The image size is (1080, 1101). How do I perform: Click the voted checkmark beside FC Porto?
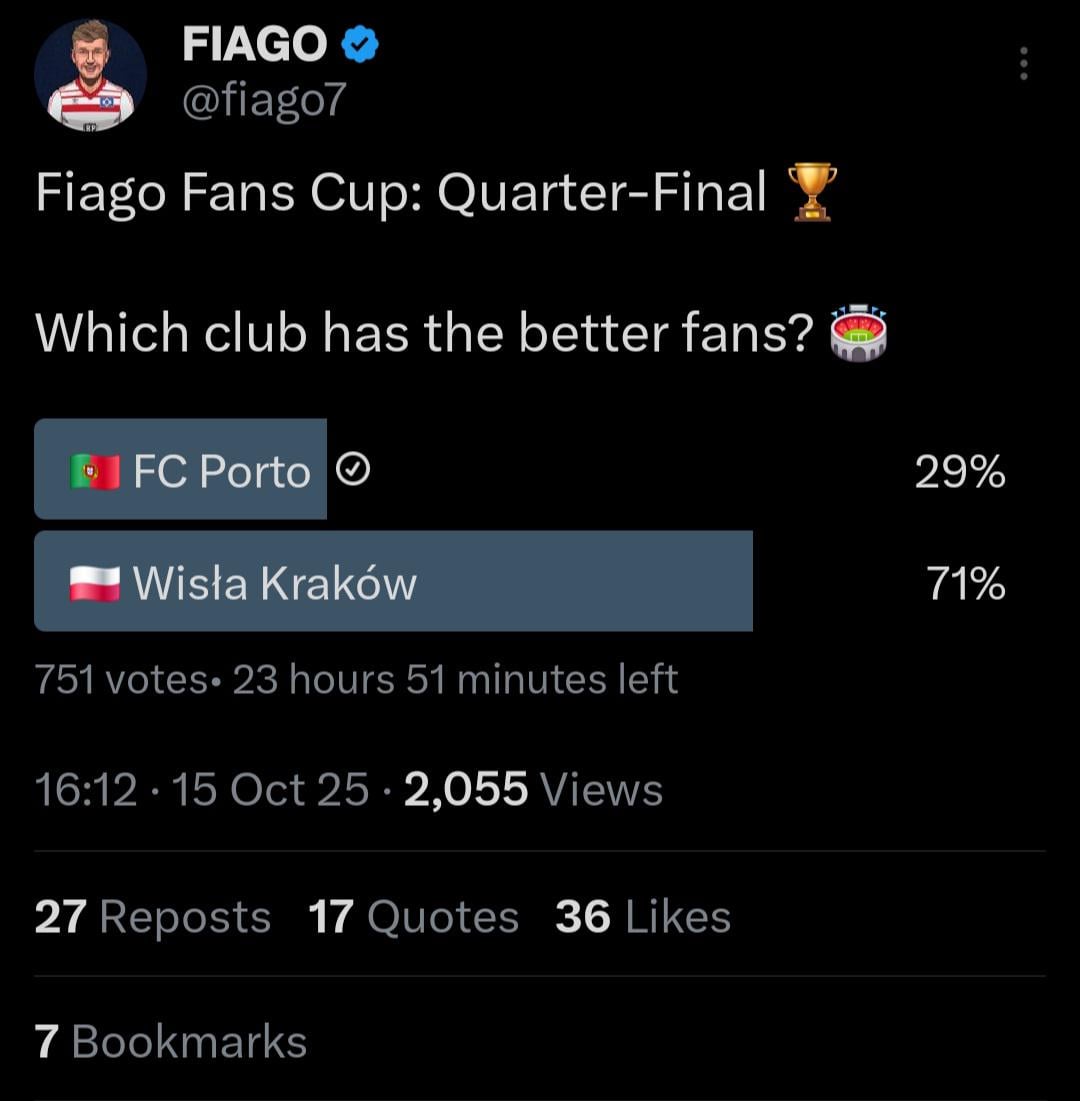tap(353, 469)
